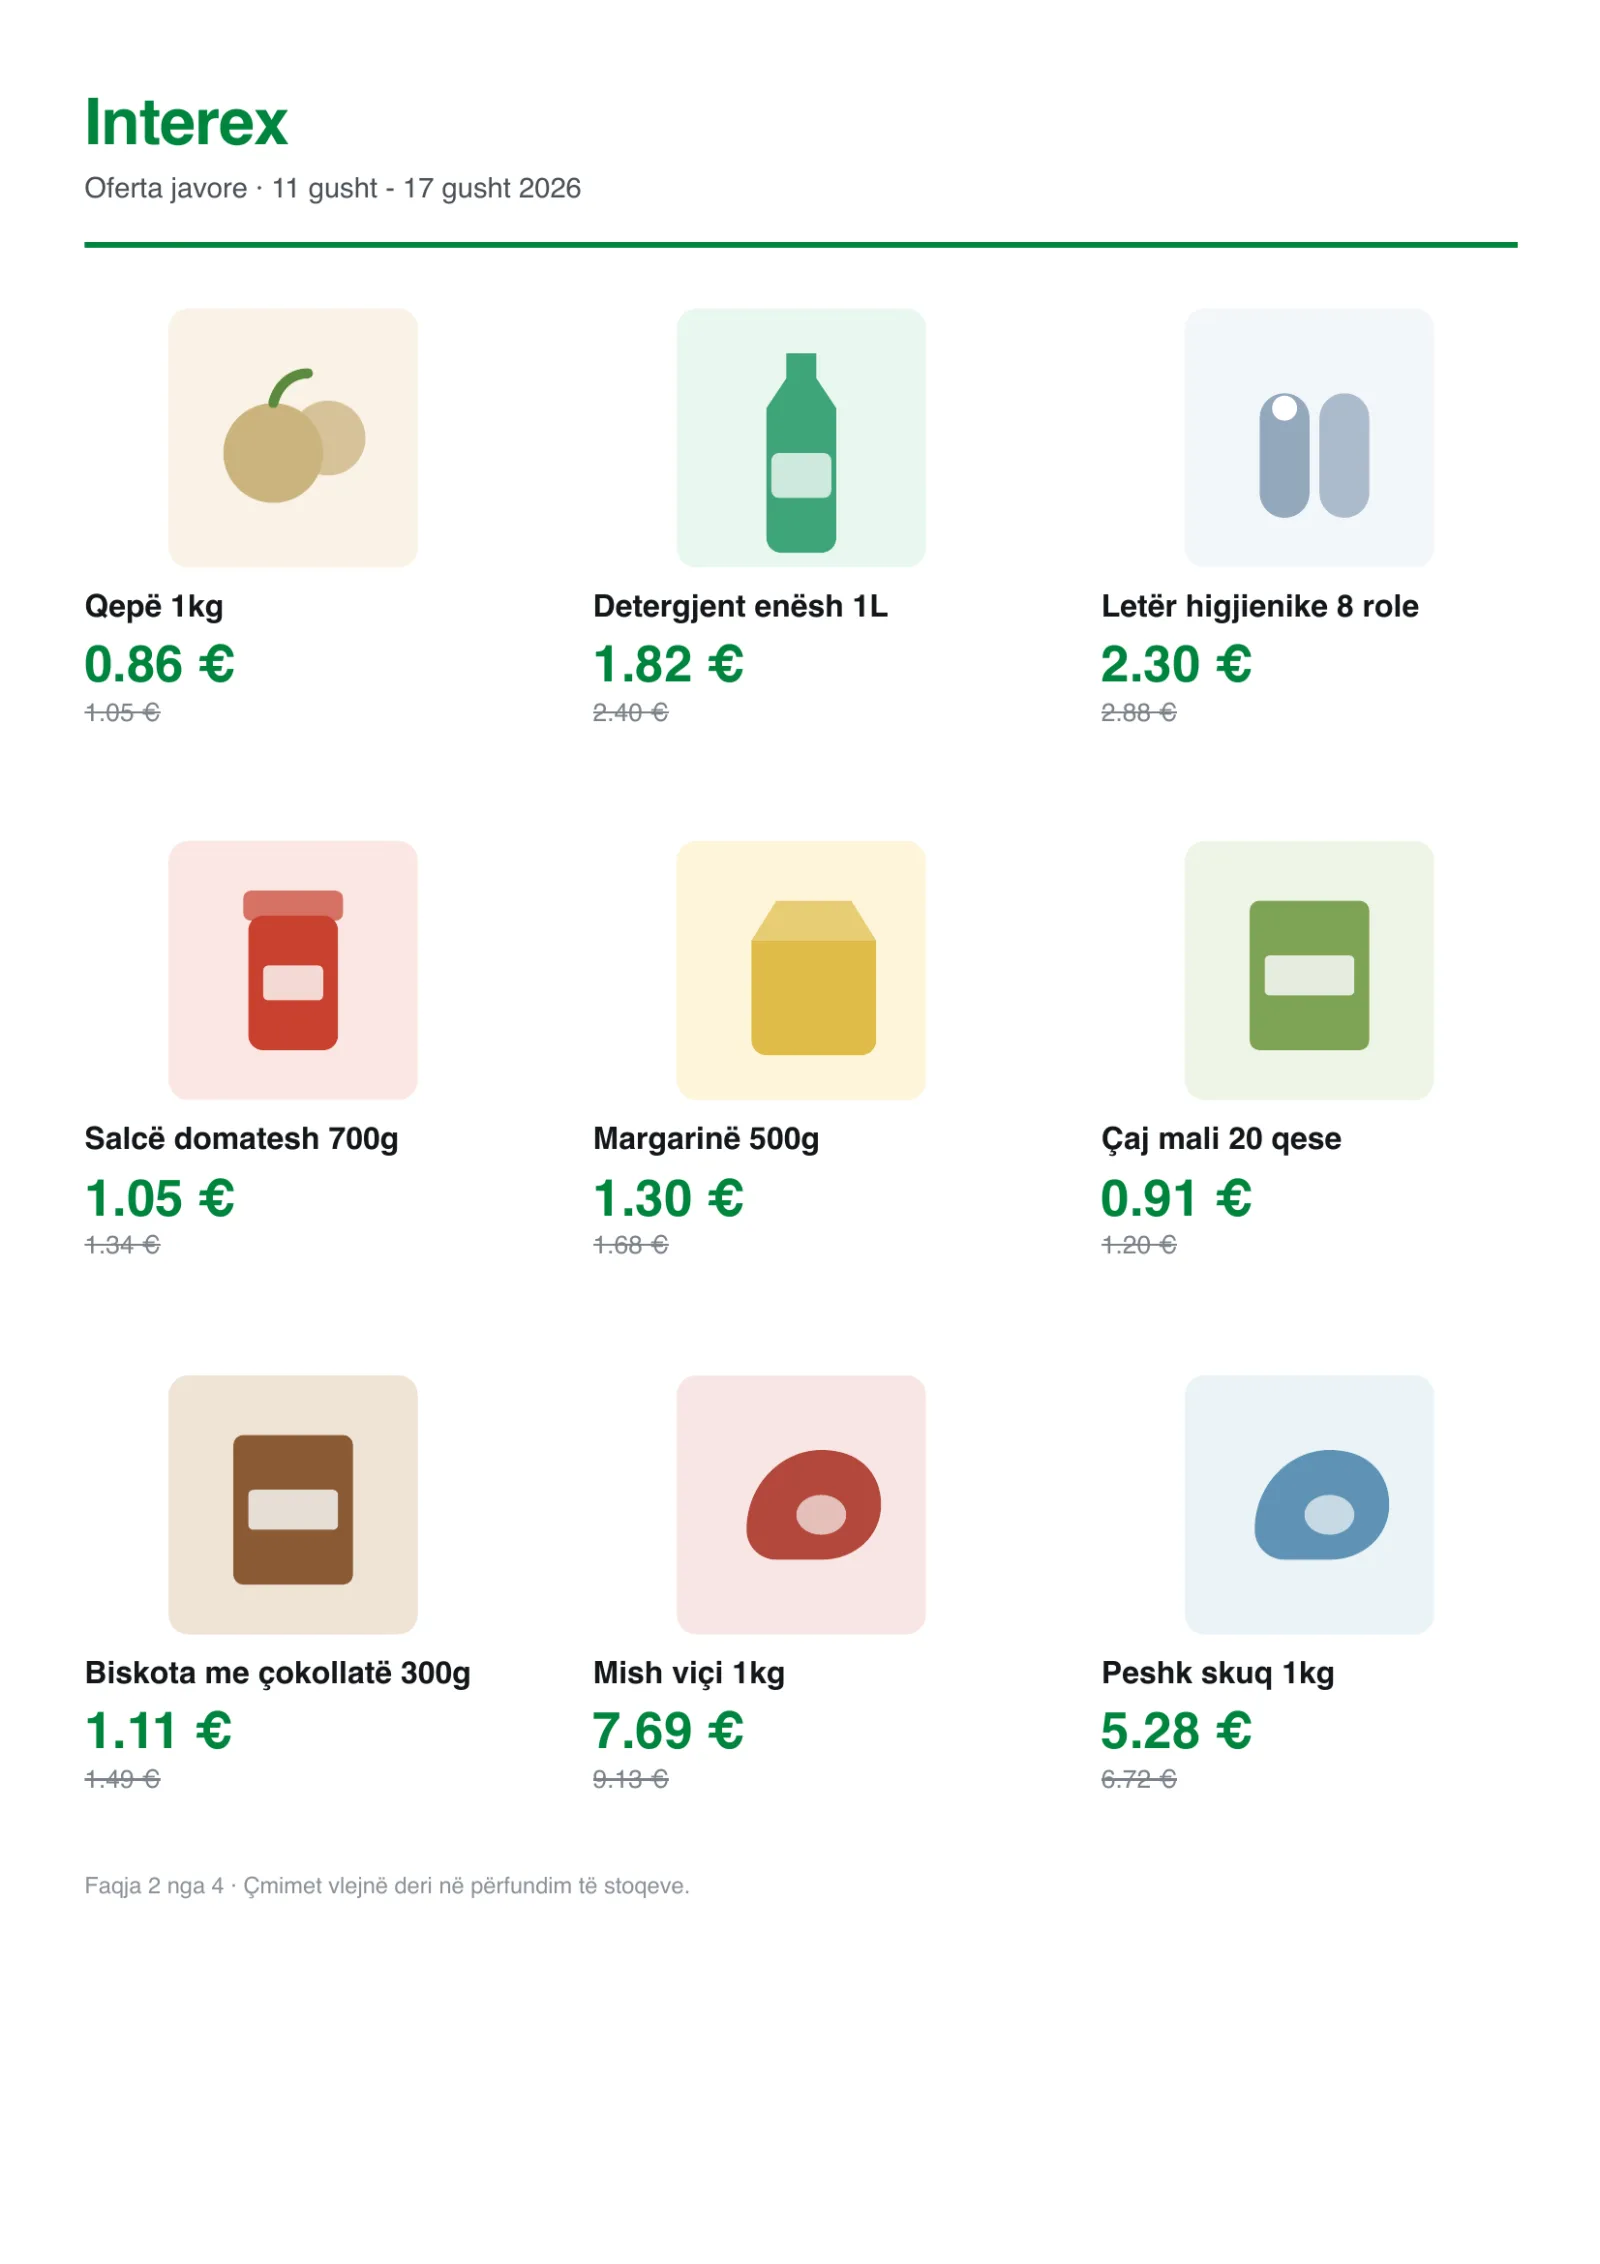This screenshot has height=2264, width=1600.
Task: Select the Biskota me çokollatë 300g title
Action: 277,1672
